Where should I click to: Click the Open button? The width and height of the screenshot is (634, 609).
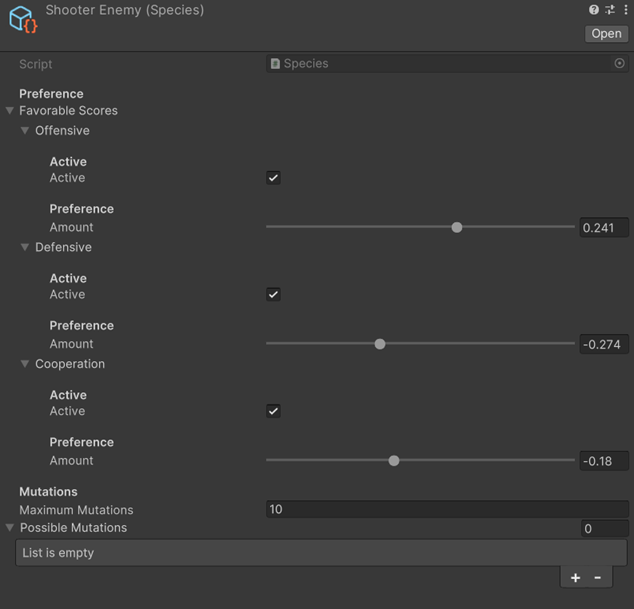tap(606, 34)
